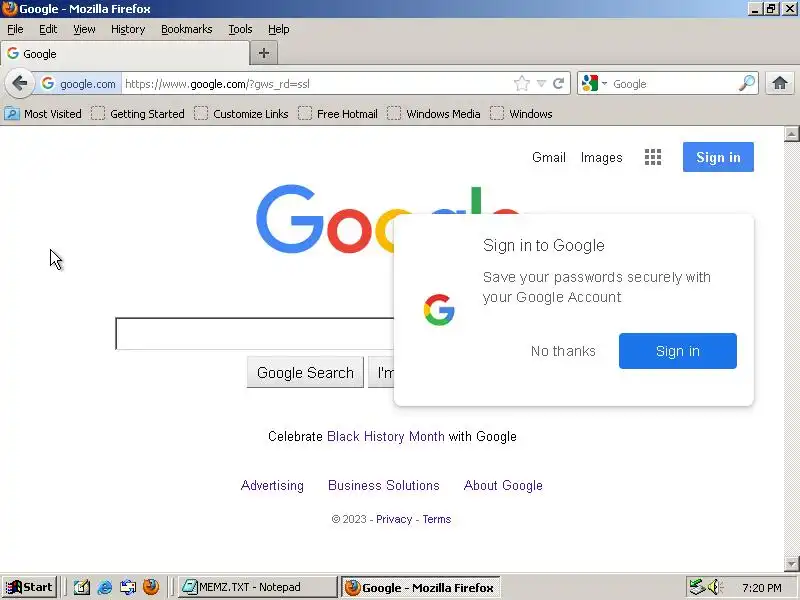Click the taskbar clock showing 7:20 PM
800x600 pixels.
762,588
